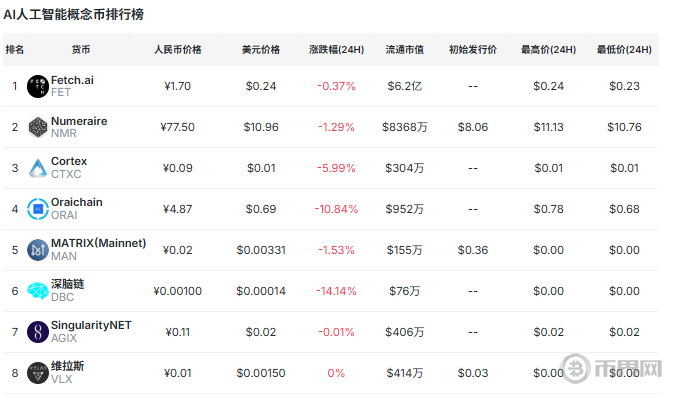Click the ¥77.50 price cell
The image size is (673, 396).
click(x=177, y=127)
